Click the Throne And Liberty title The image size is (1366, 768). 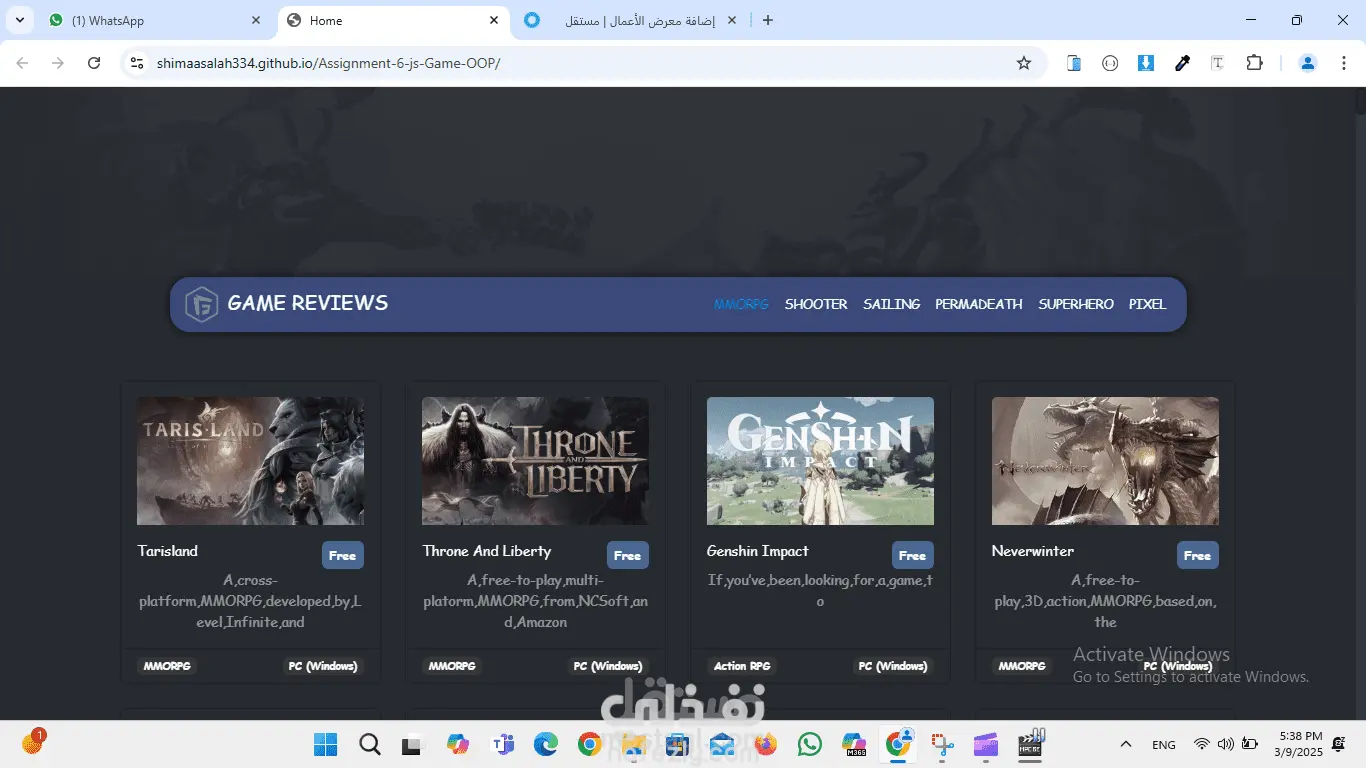coord(487,551)
